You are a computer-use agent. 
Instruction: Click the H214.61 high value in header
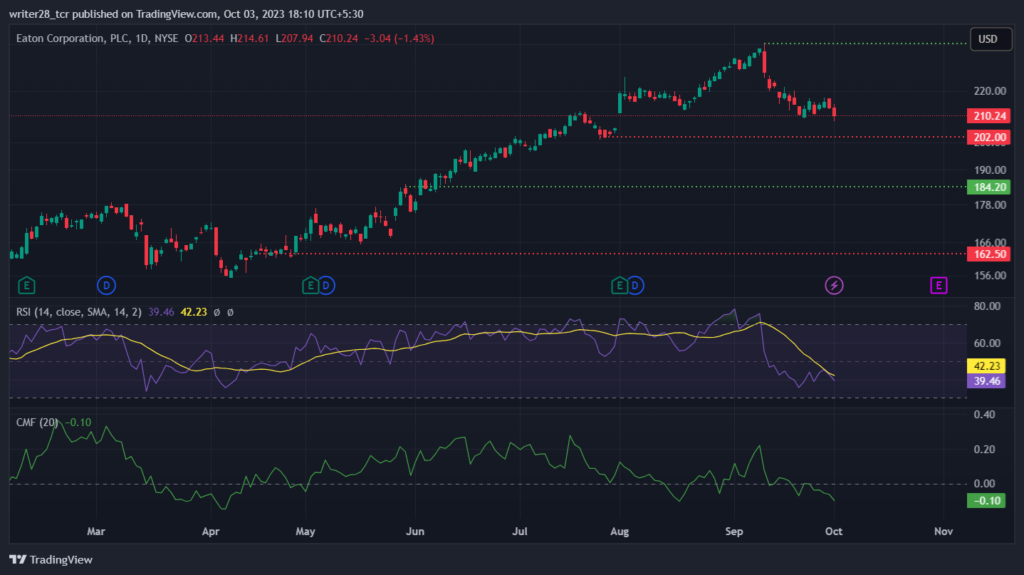(249, 39)
